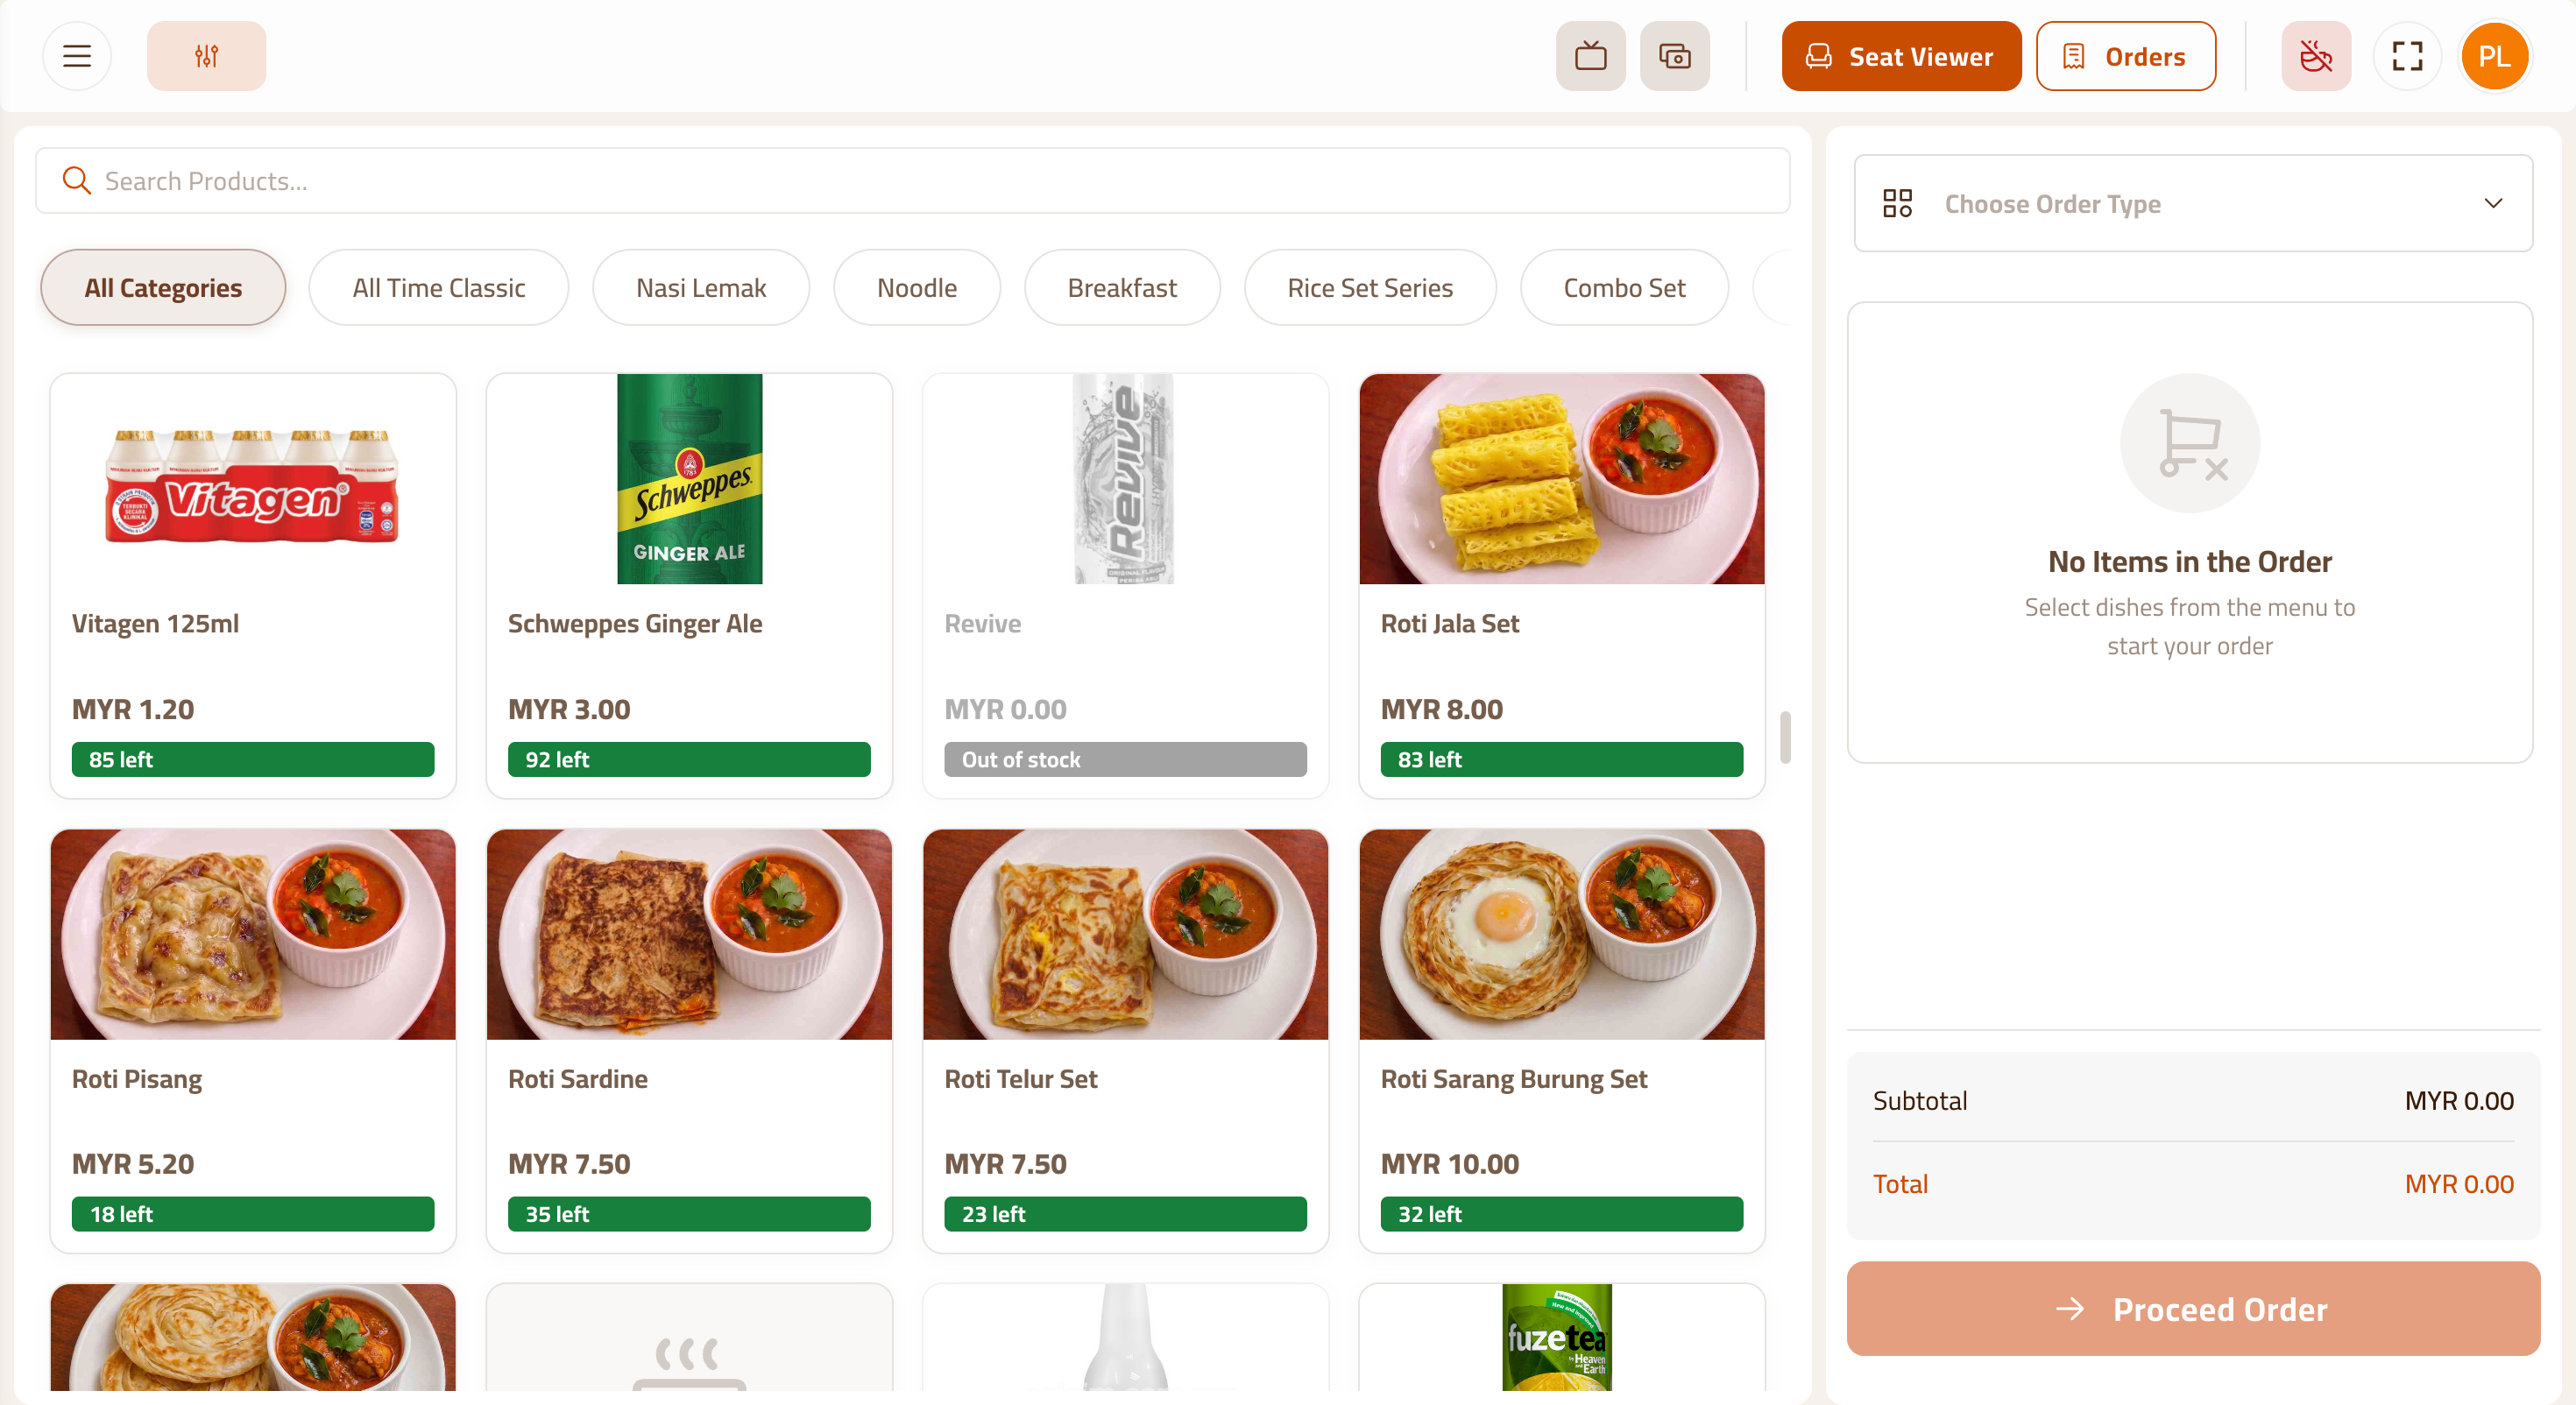Click the Proceed Order button

click(2193, 1308)
